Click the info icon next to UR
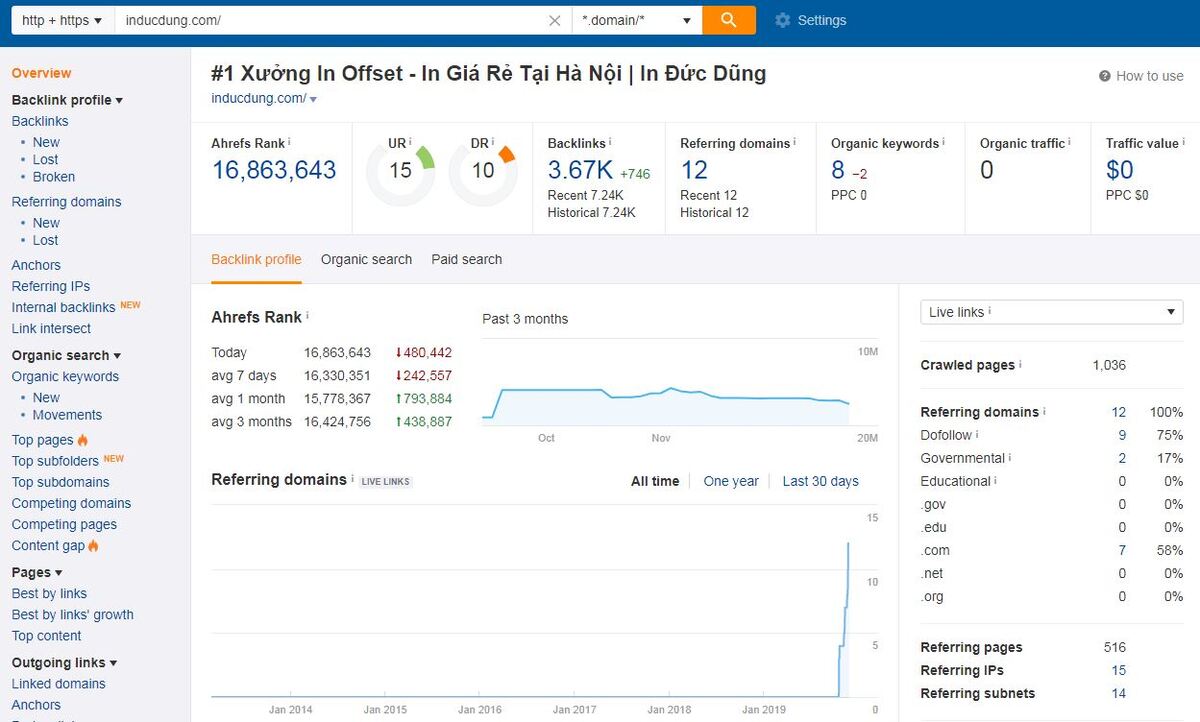Screen dimensions: 1200x722 point(410,142)
